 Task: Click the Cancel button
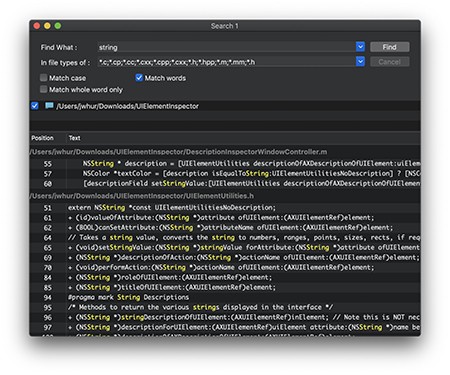389,62
